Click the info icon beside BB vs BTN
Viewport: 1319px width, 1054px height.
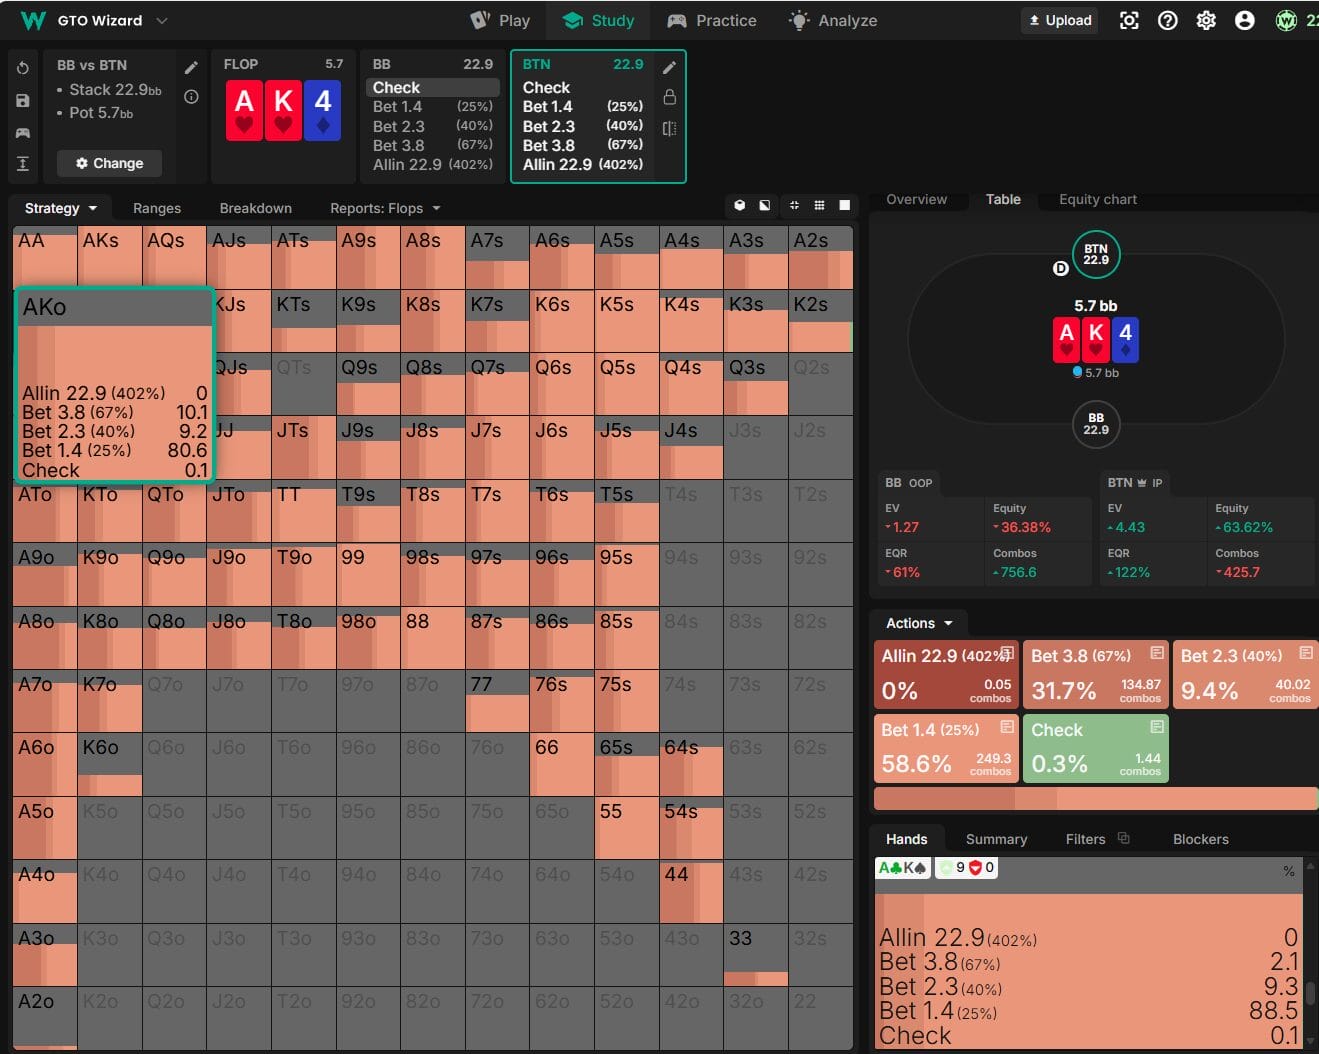tap(191, 97)
